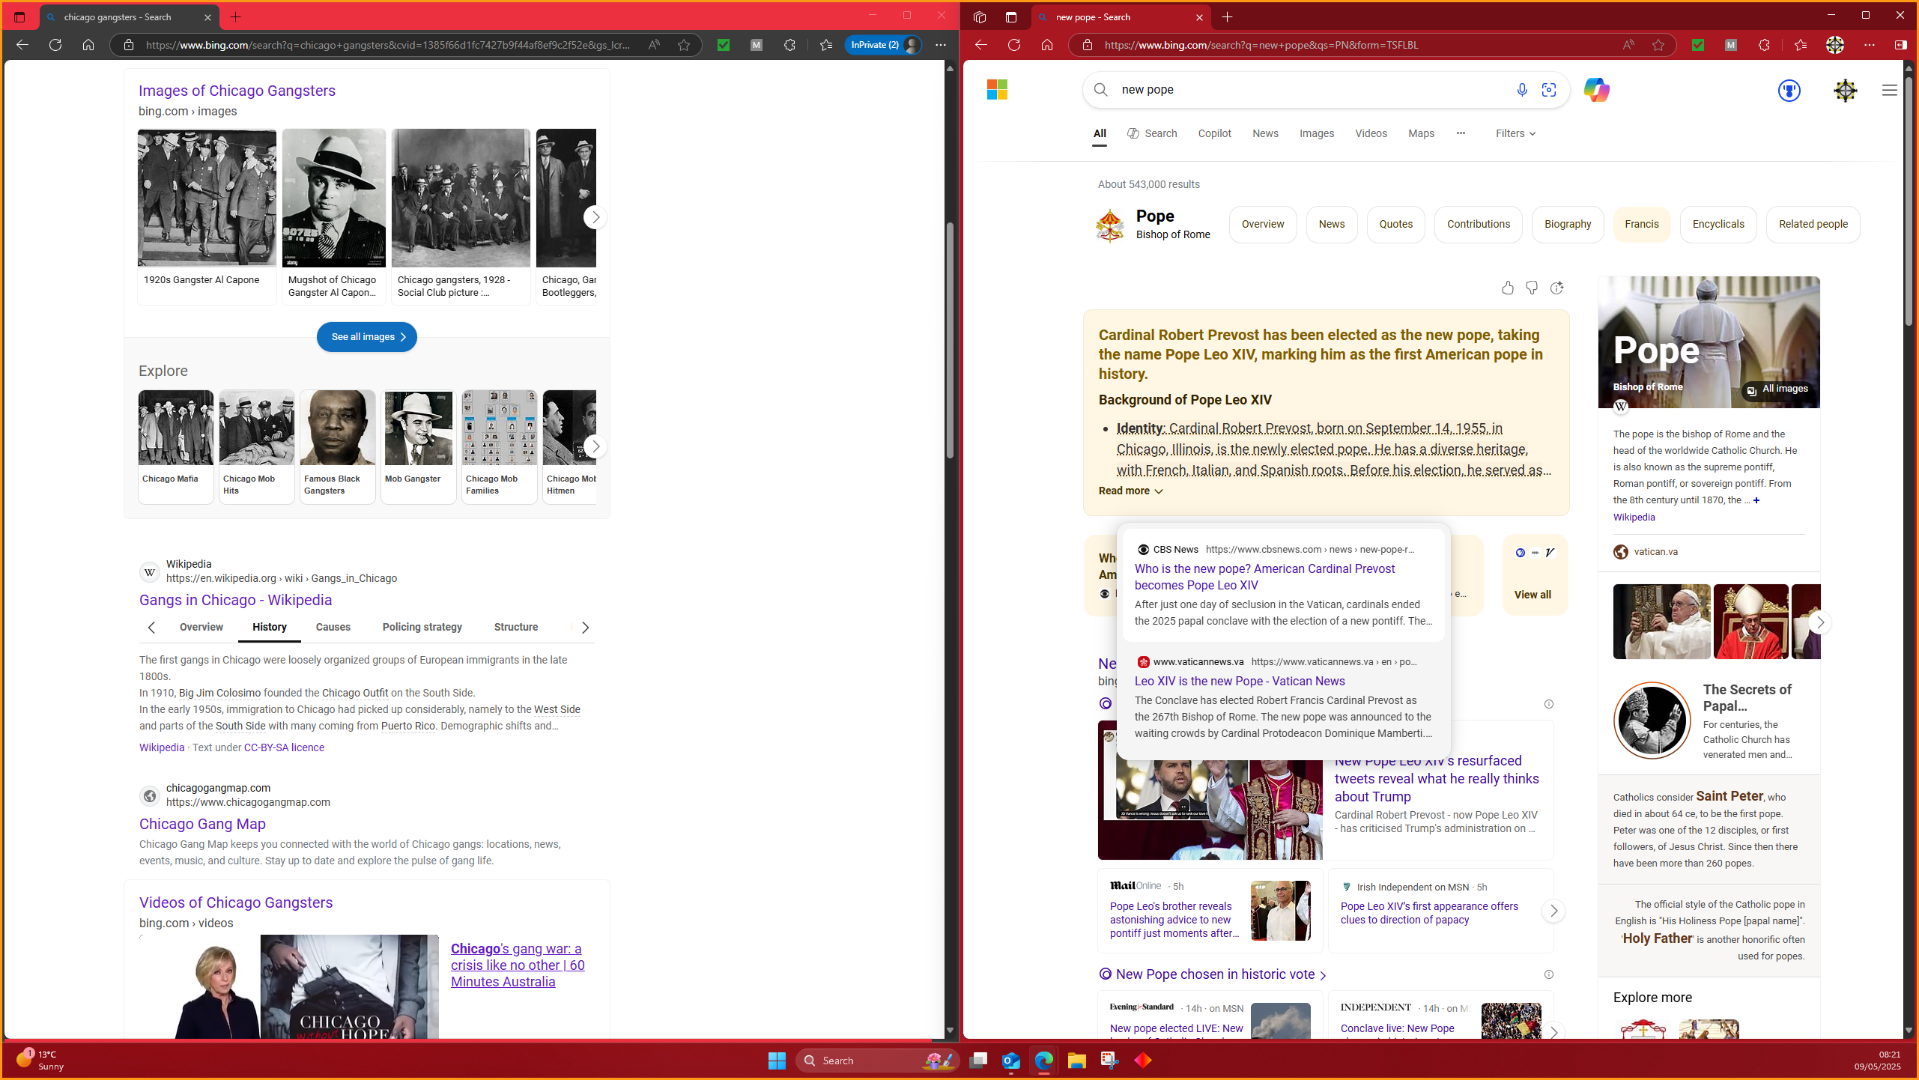Open new tab in left window

tap(236, 17)
